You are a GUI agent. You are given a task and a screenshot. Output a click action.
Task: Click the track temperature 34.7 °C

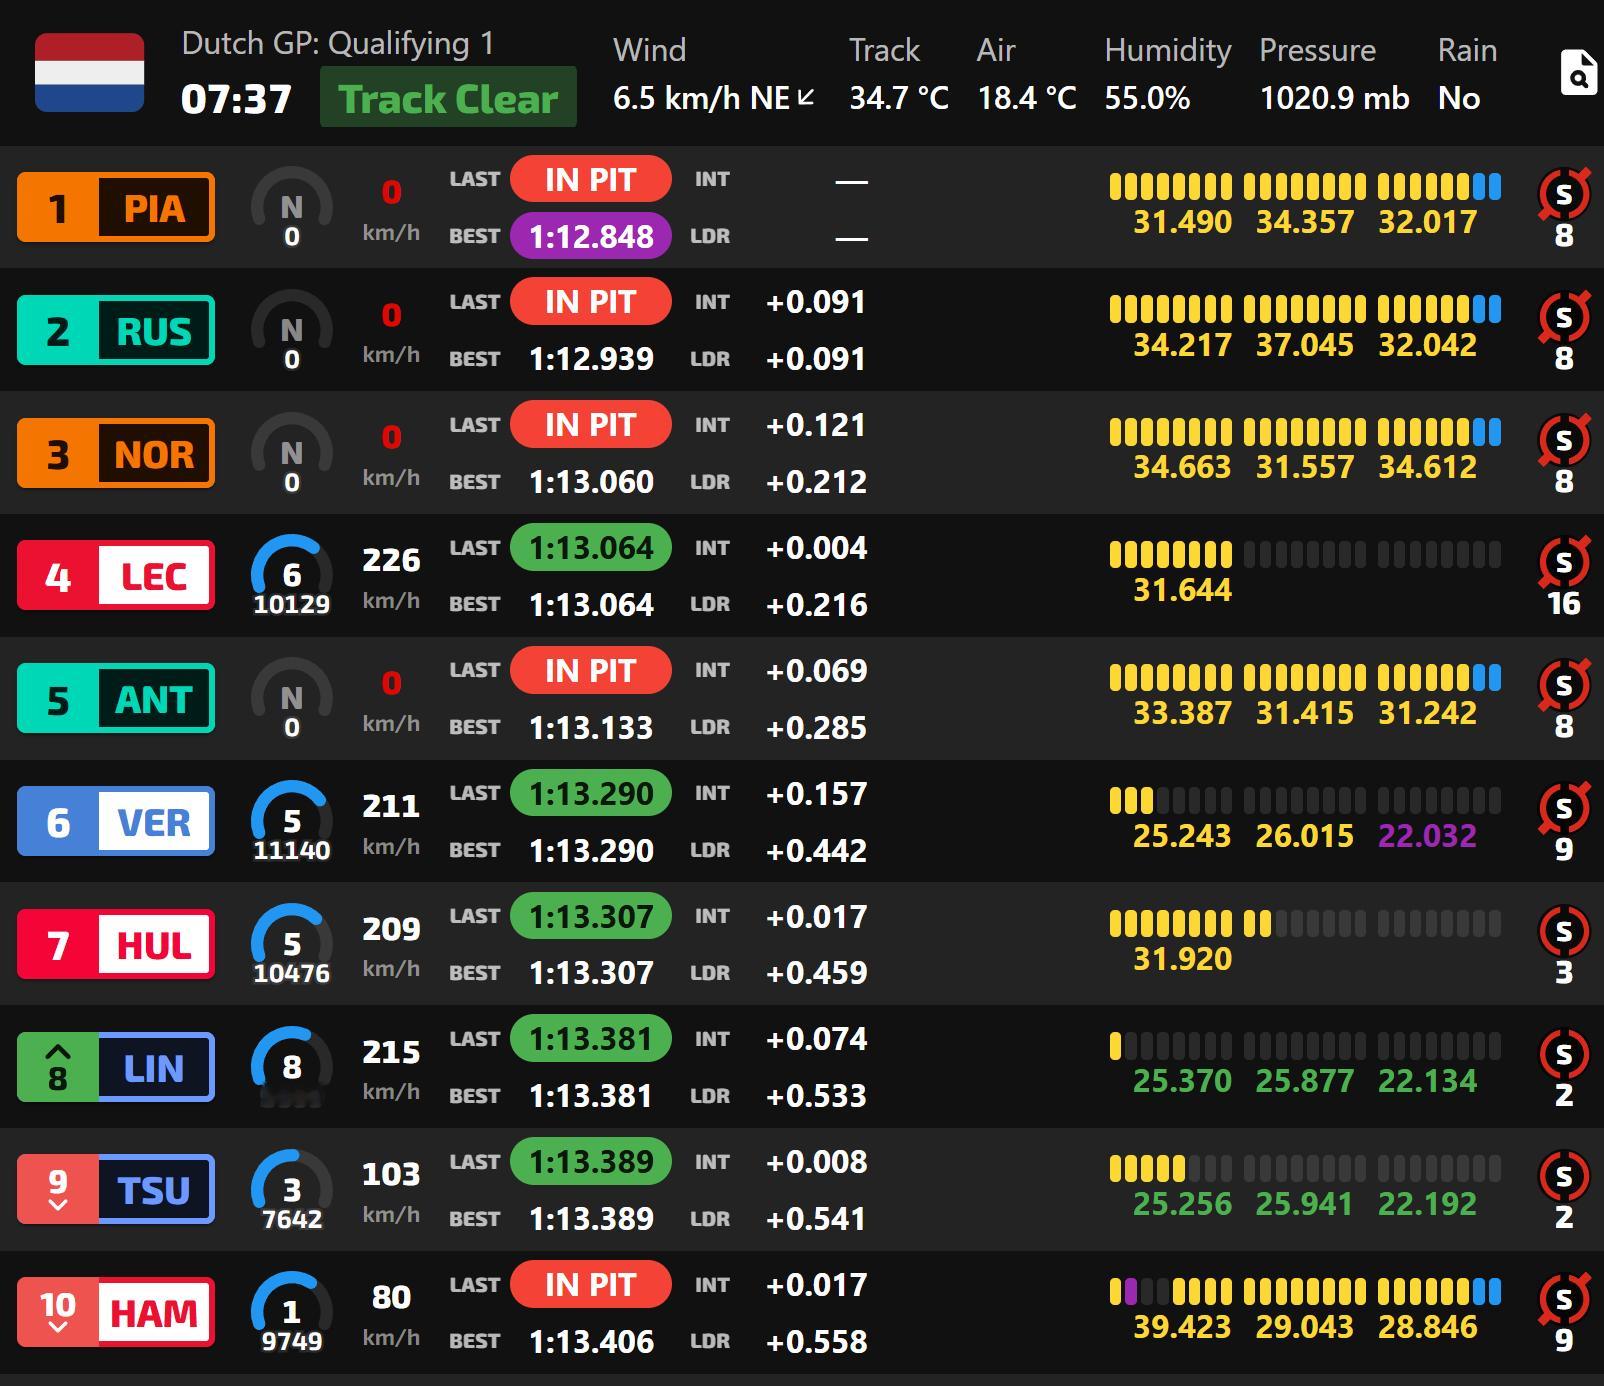pyautogui.click(x=899, y=98)
